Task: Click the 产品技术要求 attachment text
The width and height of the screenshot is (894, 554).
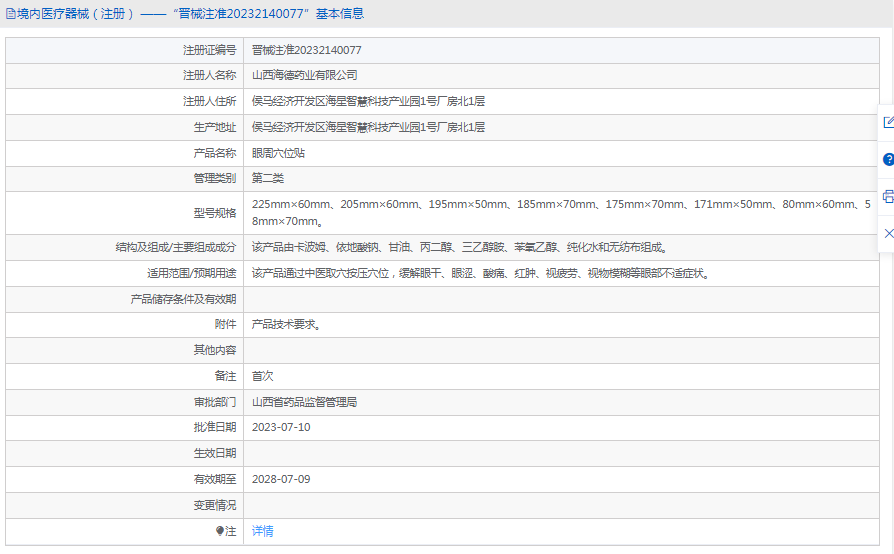Action: click(286, 324)
